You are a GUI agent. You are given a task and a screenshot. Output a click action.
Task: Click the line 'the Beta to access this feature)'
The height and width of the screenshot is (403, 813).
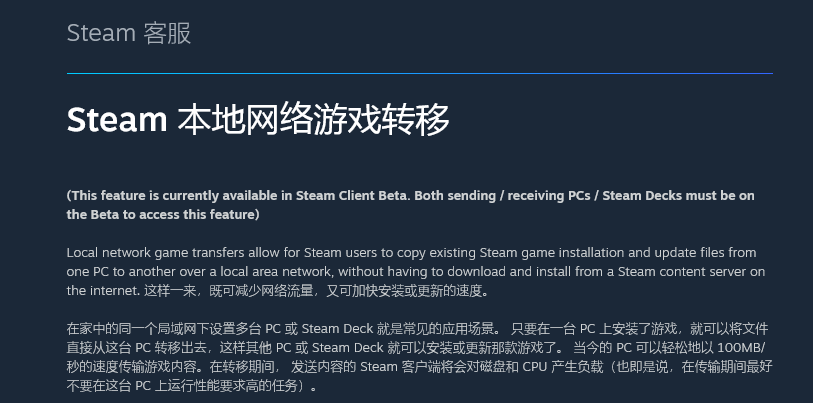[x=163, y=214]
